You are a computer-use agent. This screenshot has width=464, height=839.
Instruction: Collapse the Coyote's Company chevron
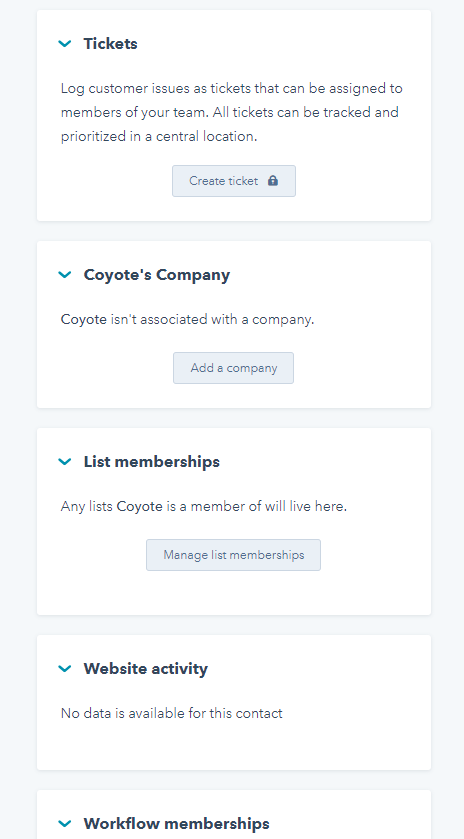point(65,274)
